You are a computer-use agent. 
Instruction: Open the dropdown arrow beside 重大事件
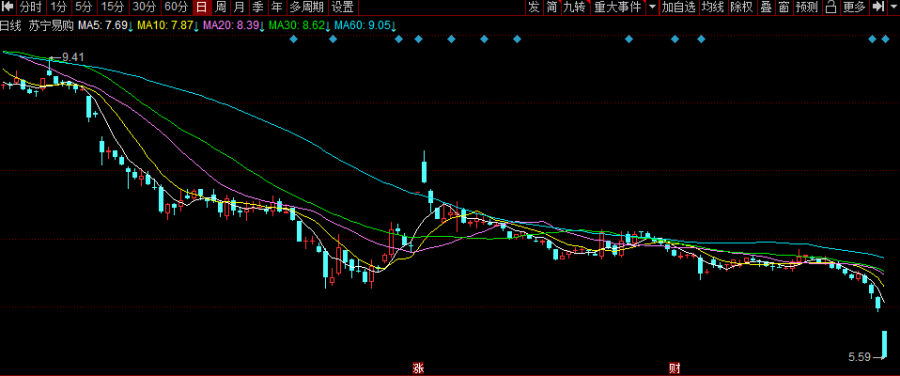coord(653,7)
